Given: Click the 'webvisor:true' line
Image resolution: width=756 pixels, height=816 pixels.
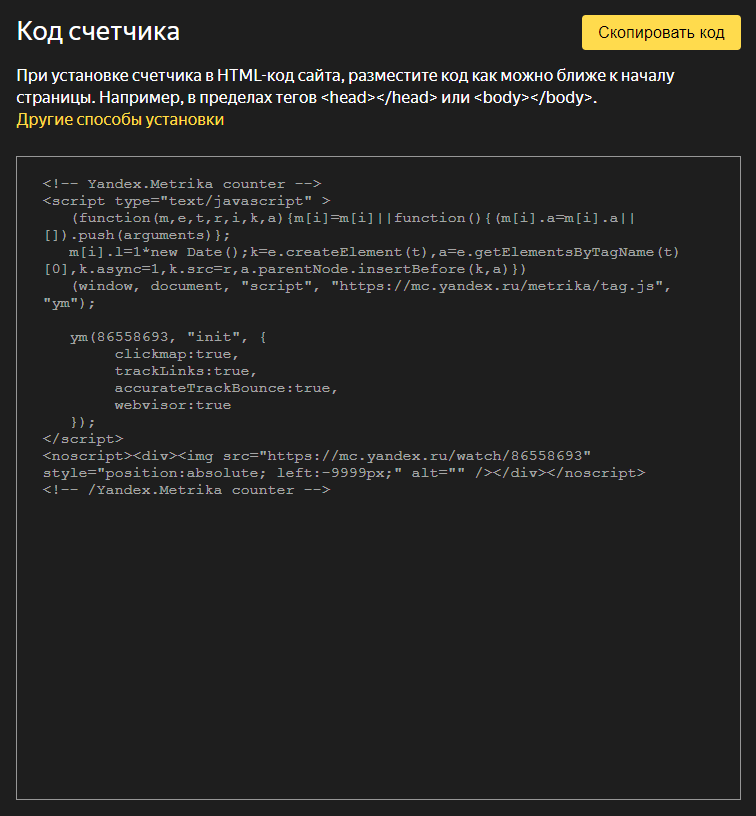Looking at the screenshot, I should [173, 405].
